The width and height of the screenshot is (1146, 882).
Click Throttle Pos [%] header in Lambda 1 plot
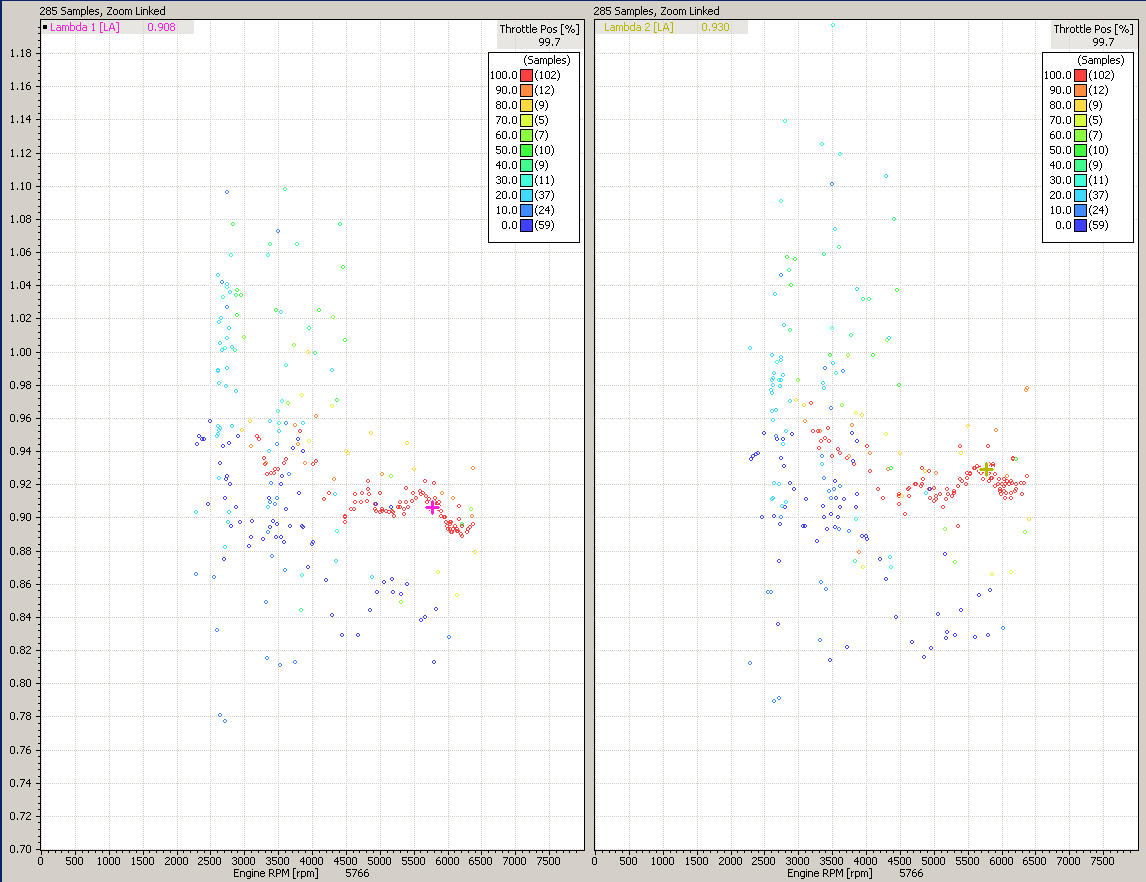[x=540, y=29]
